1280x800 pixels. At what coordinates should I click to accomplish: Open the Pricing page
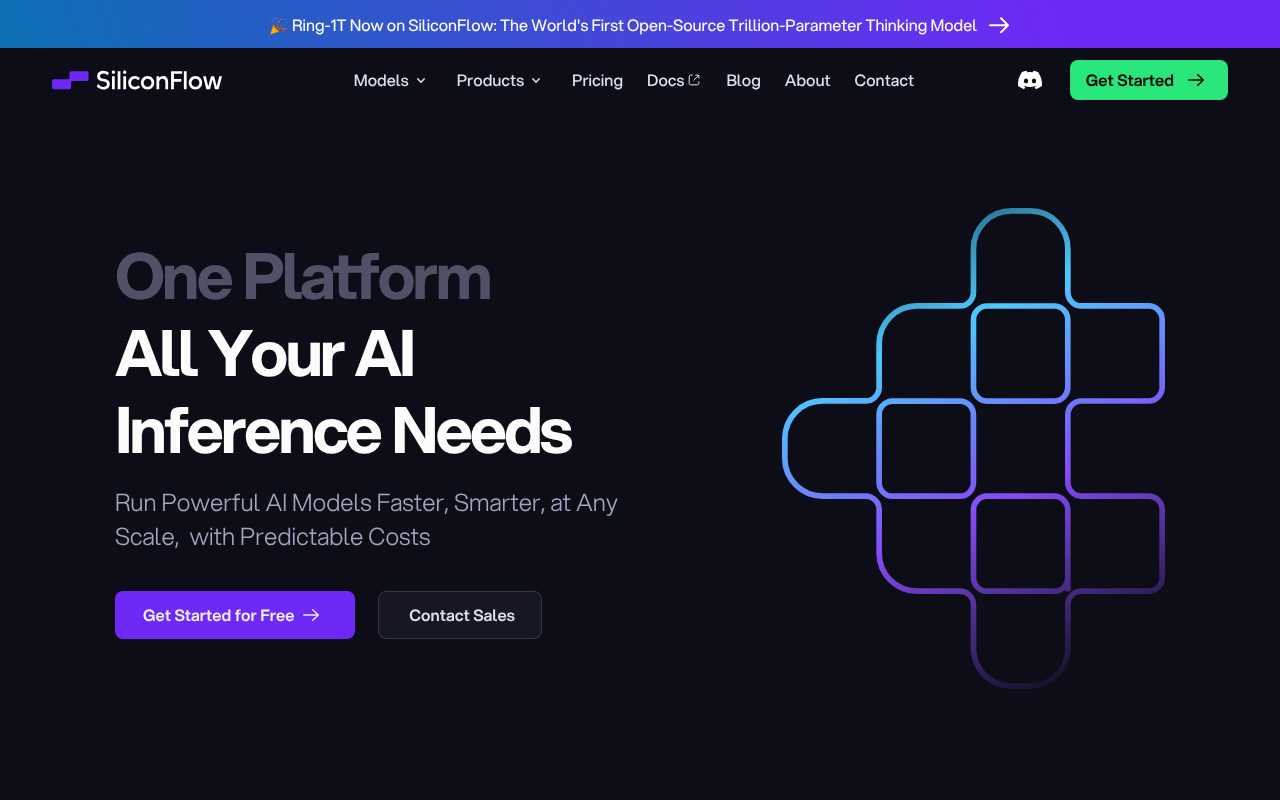click(597, 80)
